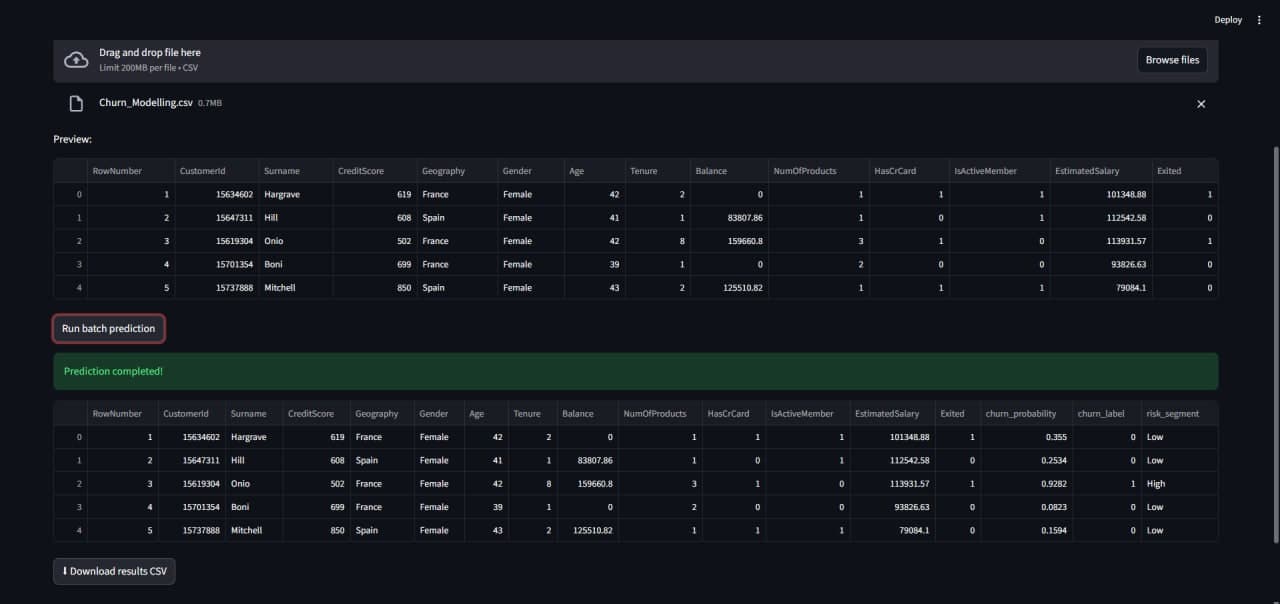Viewport: 1280px width, 604px height.
Task: Open the three-dot Streamlit options menu
Action: click(x=1259, y=19)
